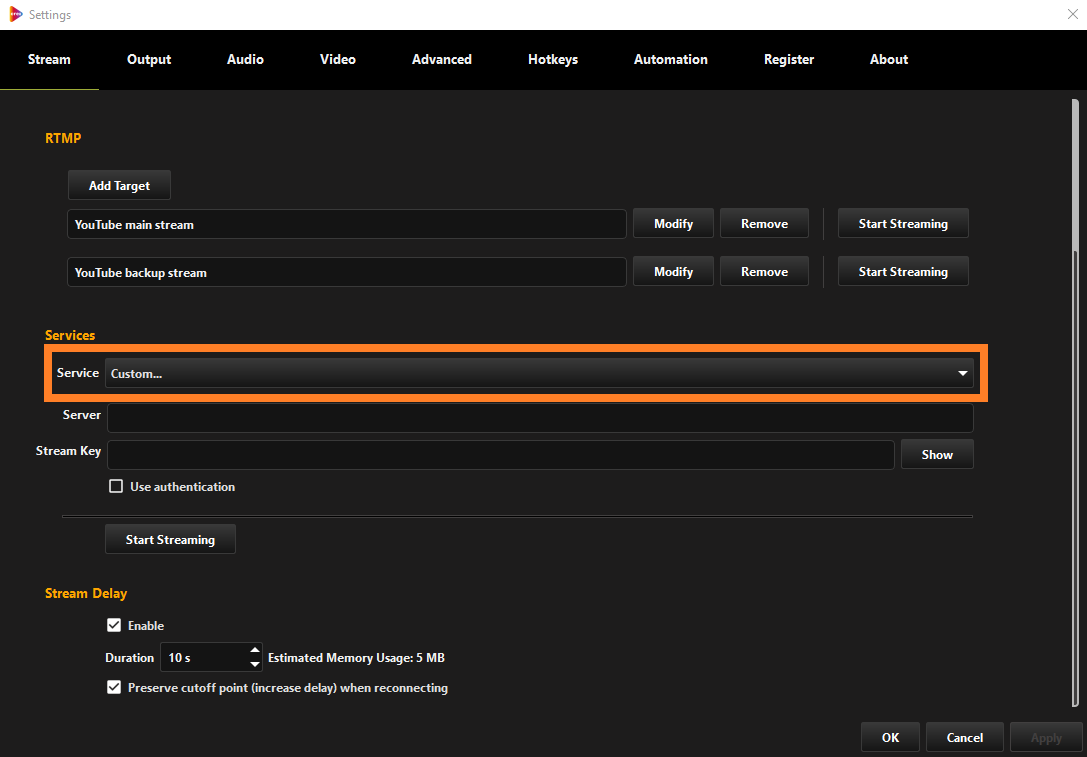Show the hidden Stream Key
This screenshot has width=1087, height=757.
936,453
